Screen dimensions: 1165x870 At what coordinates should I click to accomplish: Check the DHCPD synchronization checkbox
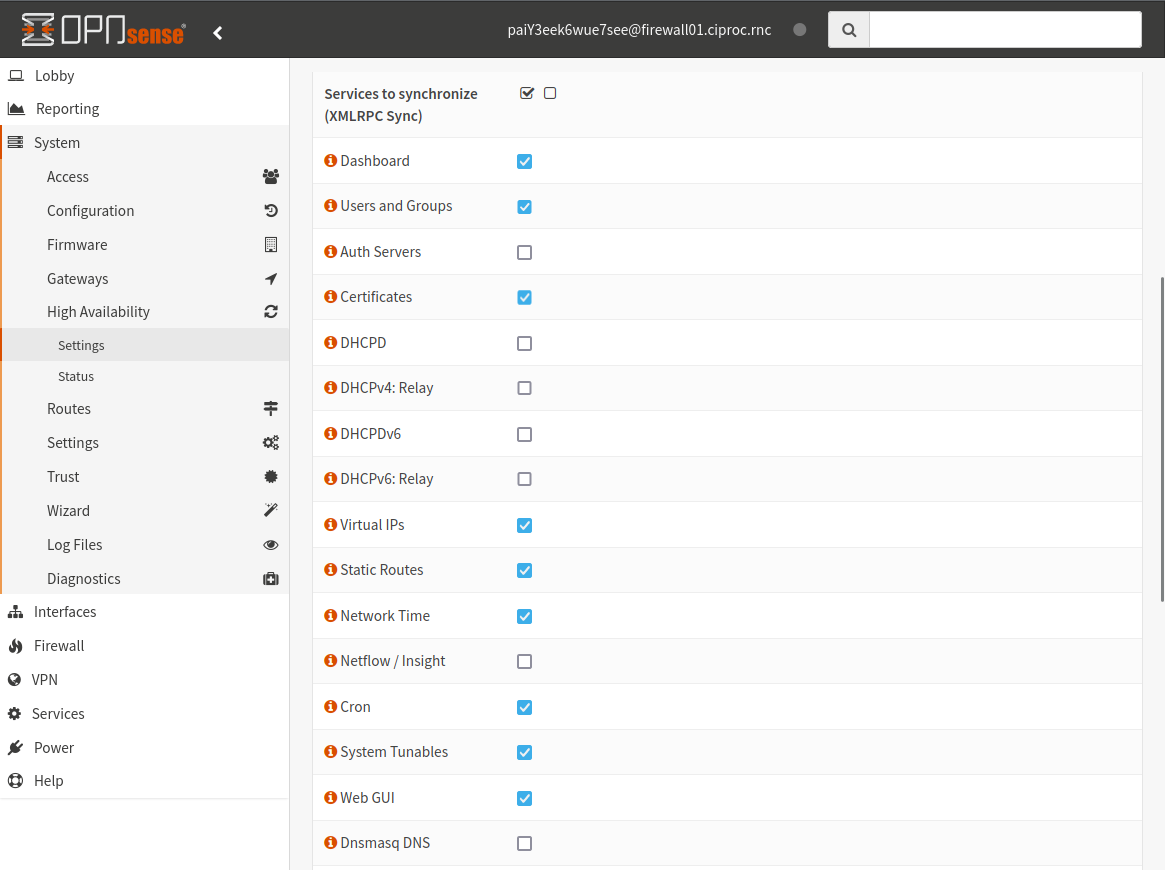(x=524, y=343)
